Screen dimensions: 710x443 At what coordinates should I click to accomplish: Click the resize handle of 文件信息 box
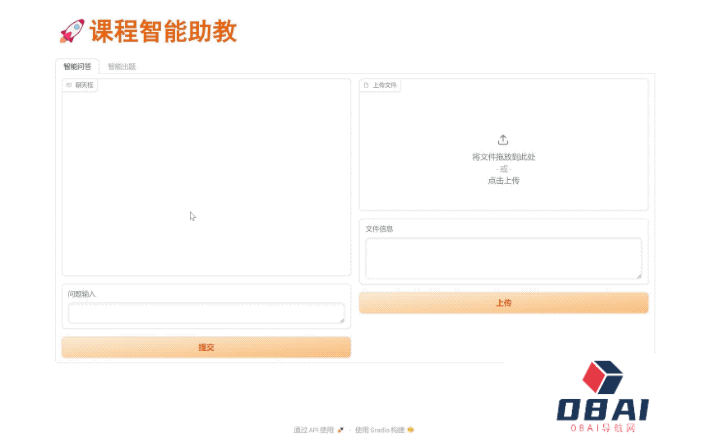click(639, 275)
